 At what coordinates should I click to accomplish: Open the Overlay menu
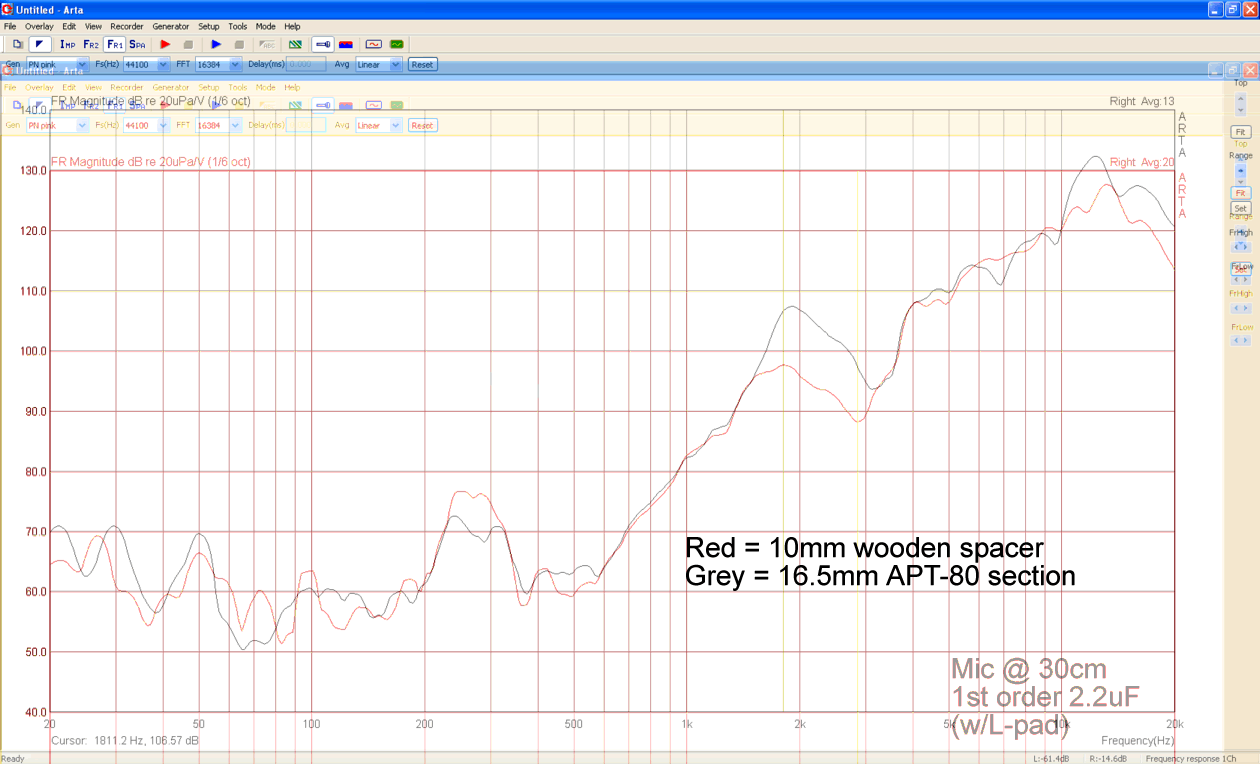[39, 26]
